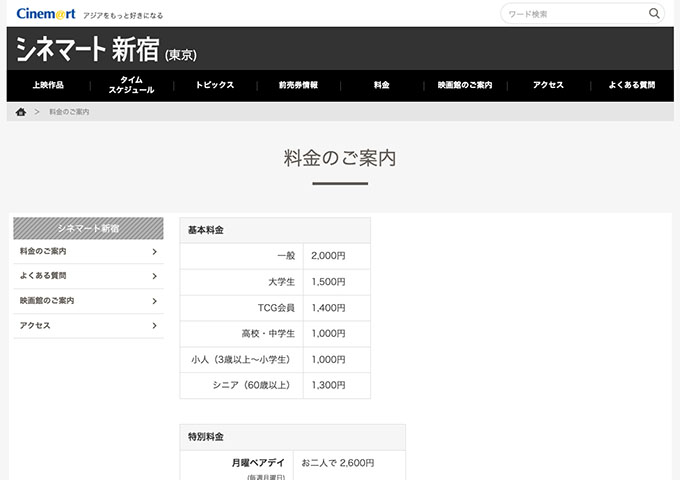The image size is (680, 480).
Task: Click the chevron beside sidebar アクセス
Action: 154,326
